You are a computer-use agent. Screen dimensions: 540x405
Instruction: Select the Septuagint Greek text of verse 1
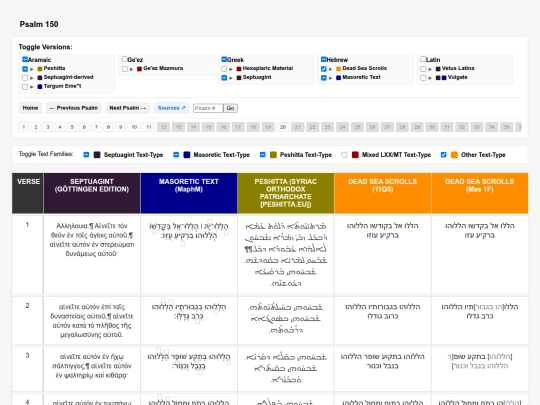coord(92,240)
